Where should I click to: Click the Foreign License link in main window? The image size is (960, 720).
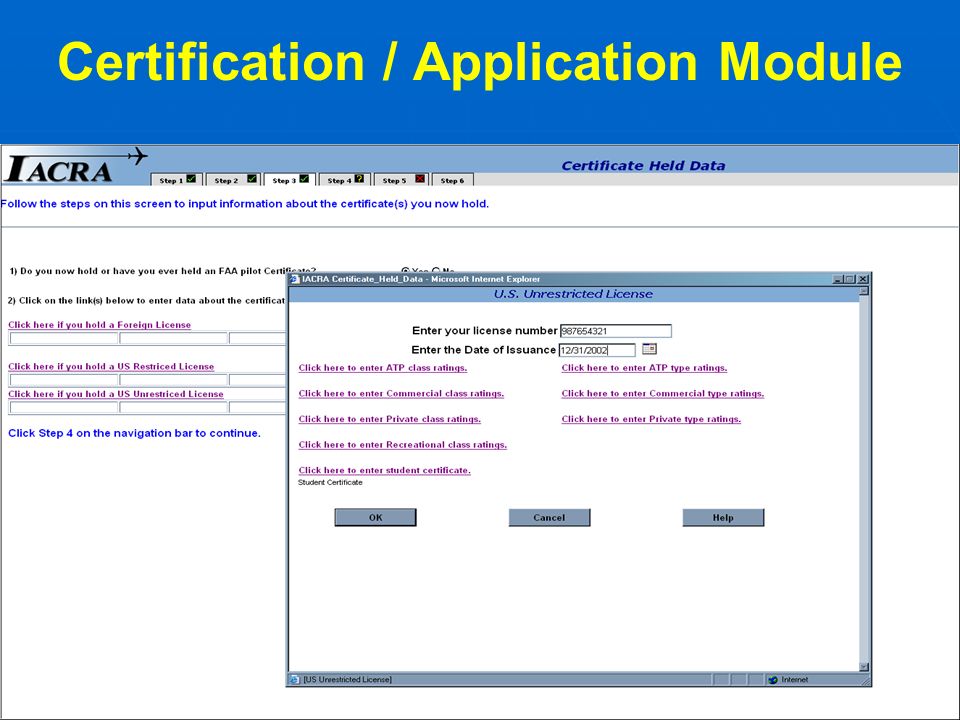[99, 325]
